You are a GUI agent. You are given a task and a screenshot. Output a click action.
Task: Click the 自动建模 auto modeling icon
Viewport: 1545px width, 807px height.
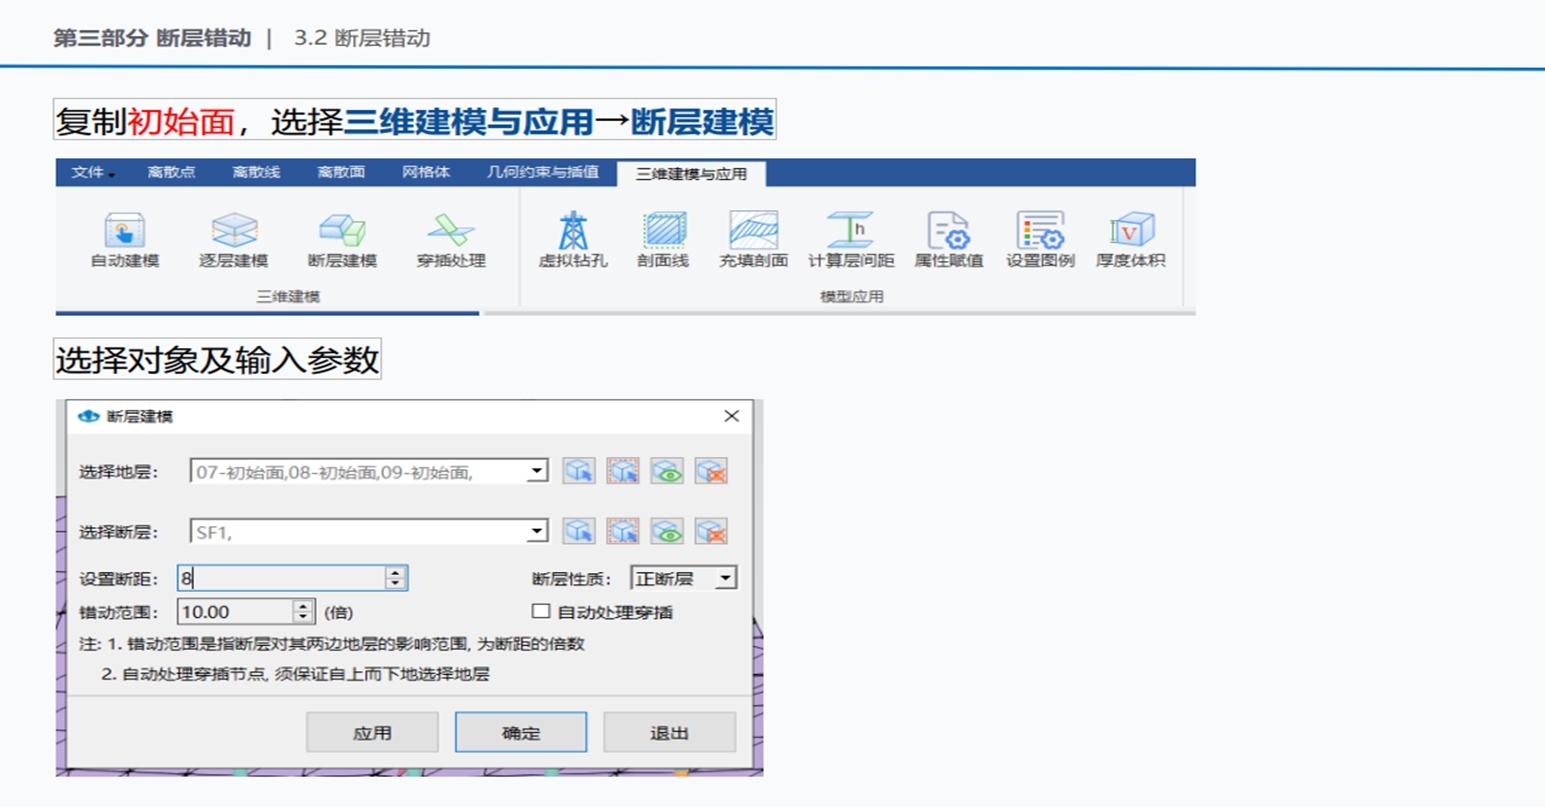pyautogui.click(x=125, y=240)
